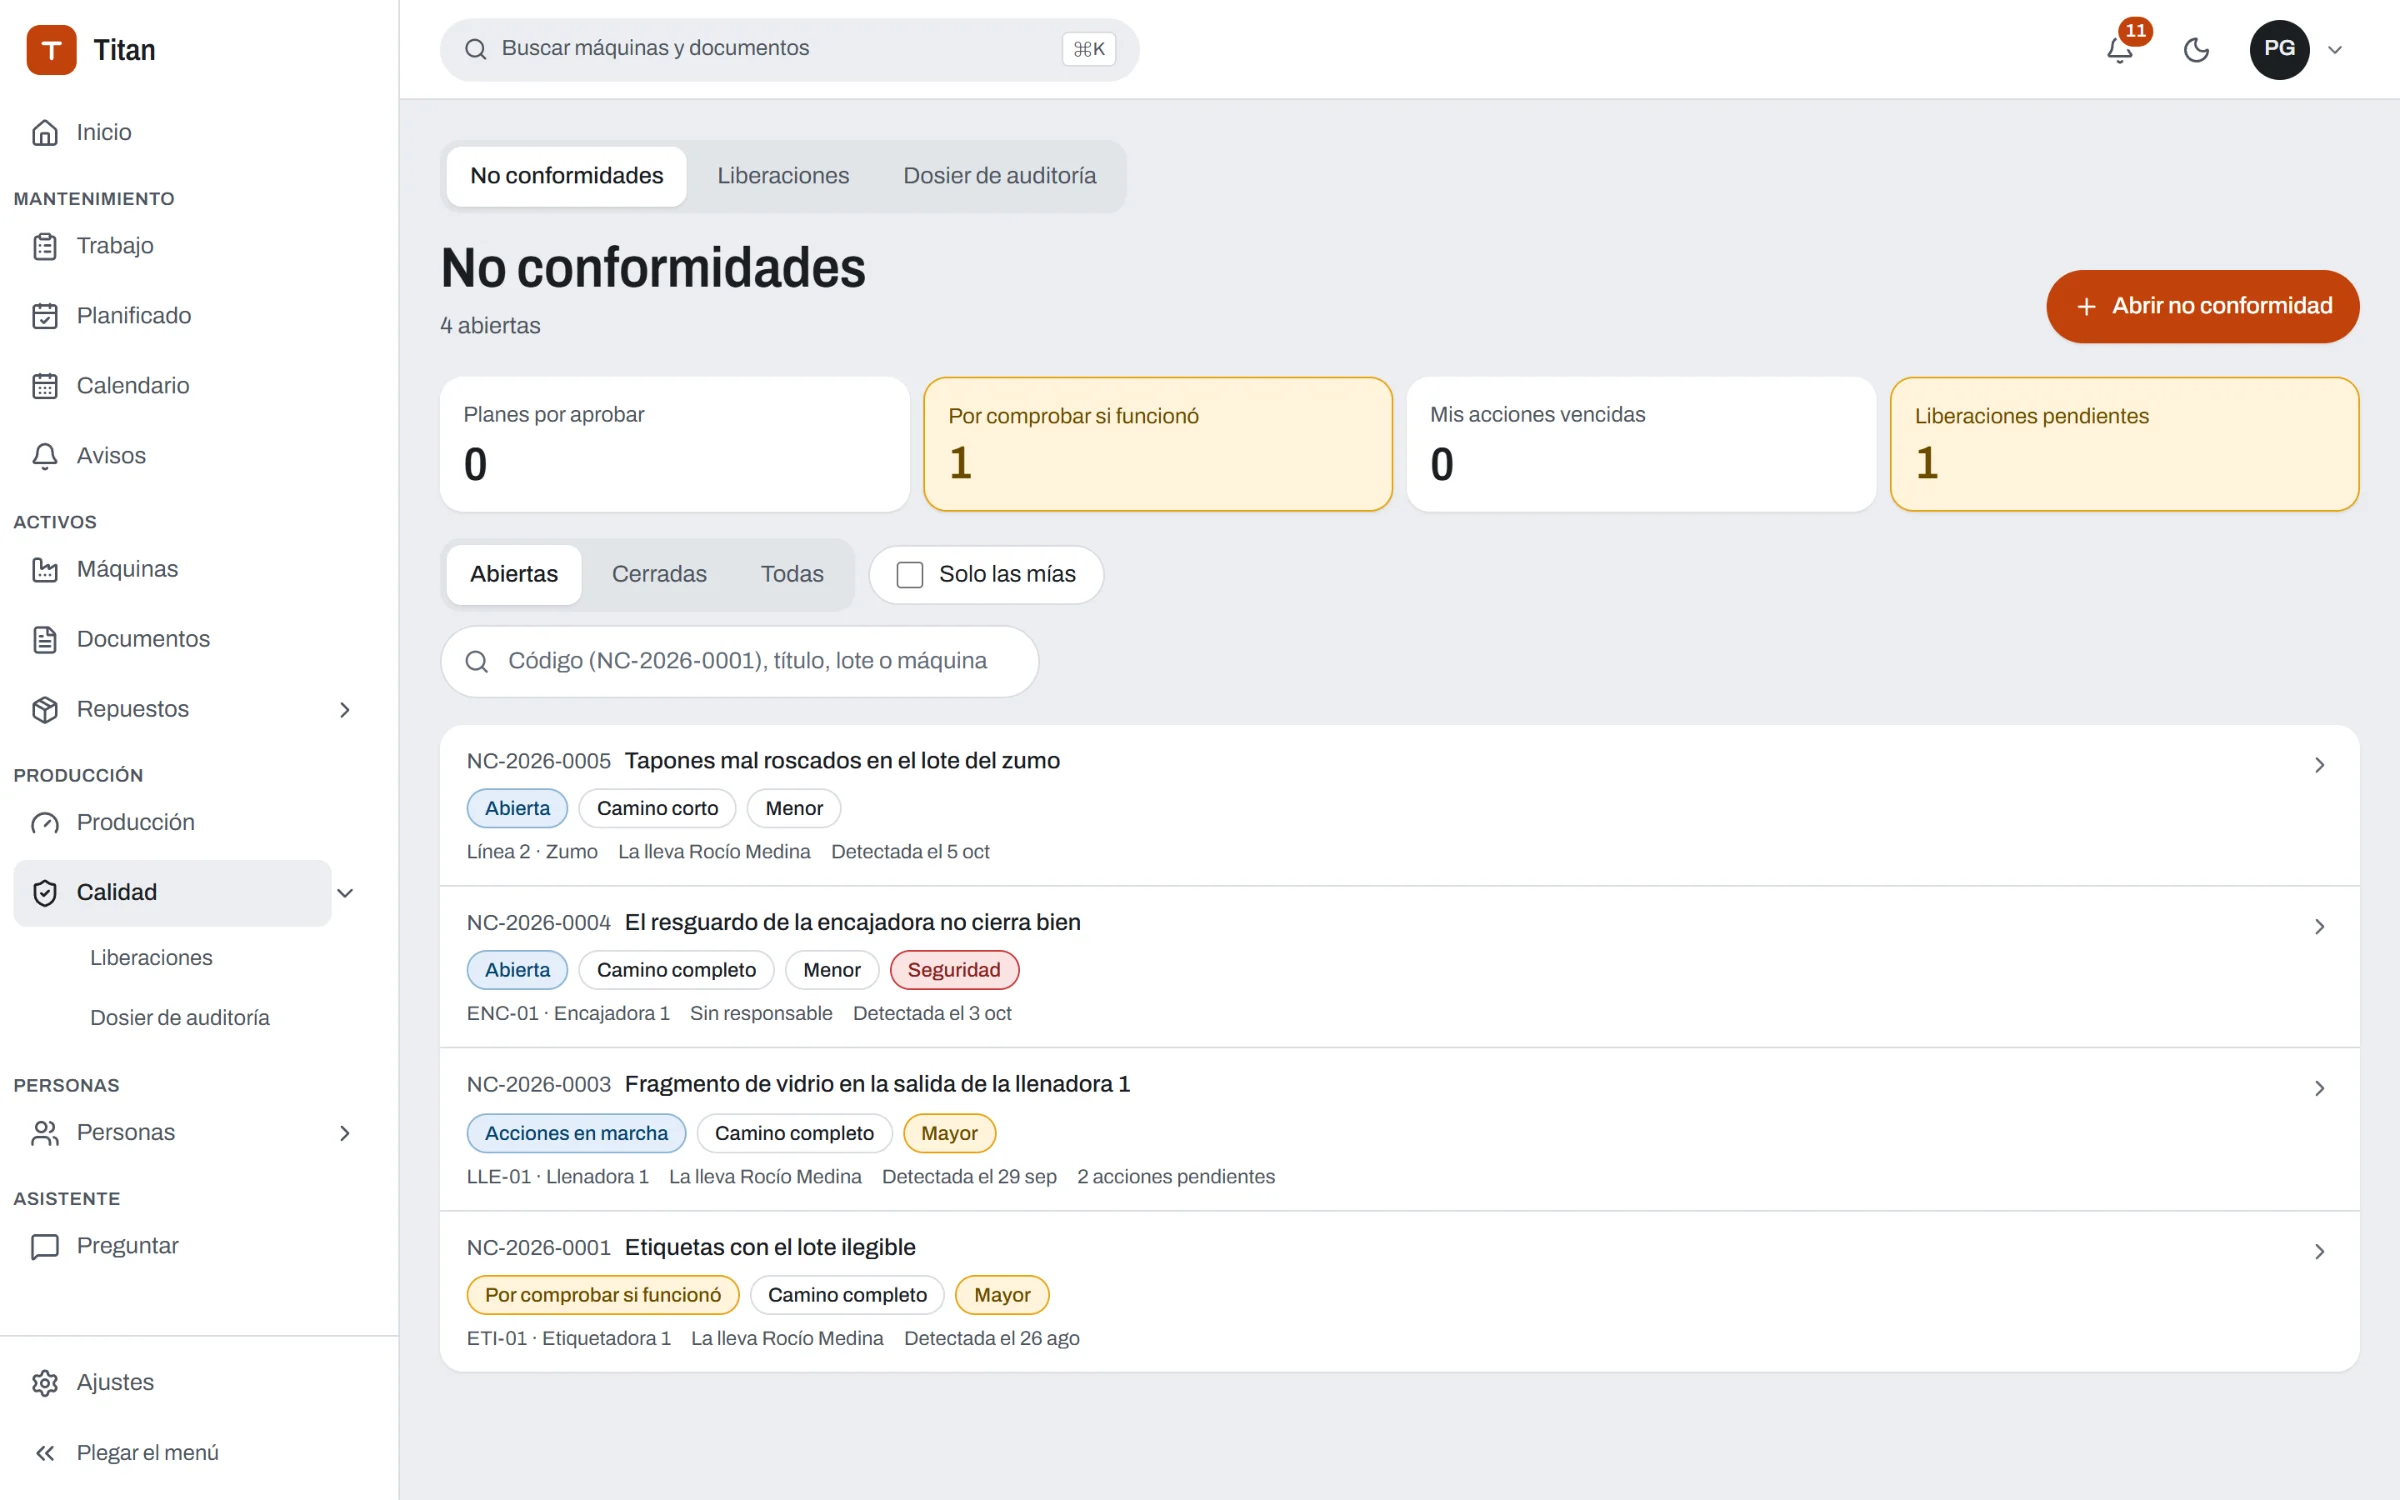Select Calidad shield icon
The image size is (2400, 1500).
click(x=45, y=892)
